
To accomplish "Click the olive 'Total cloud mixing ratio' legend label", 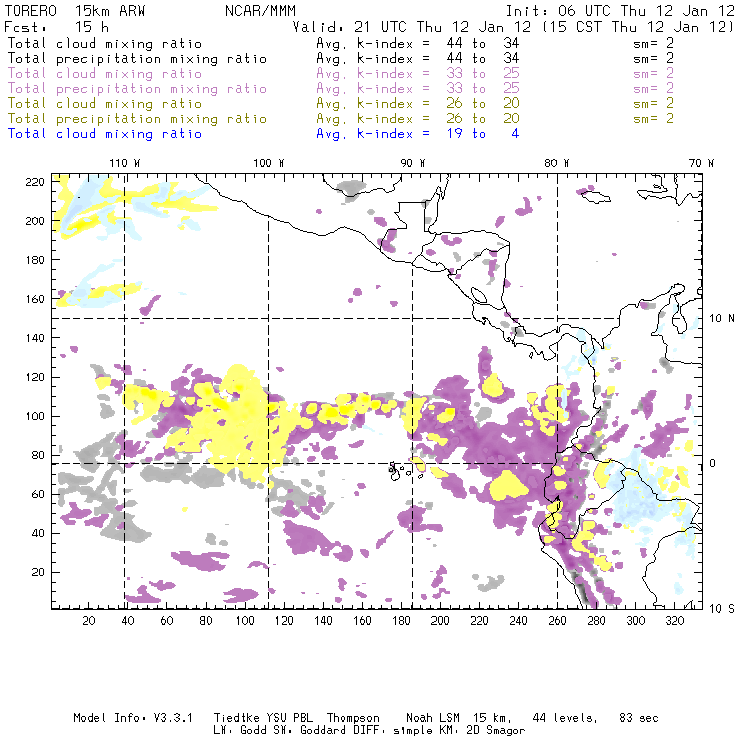I will coord(105,103).
